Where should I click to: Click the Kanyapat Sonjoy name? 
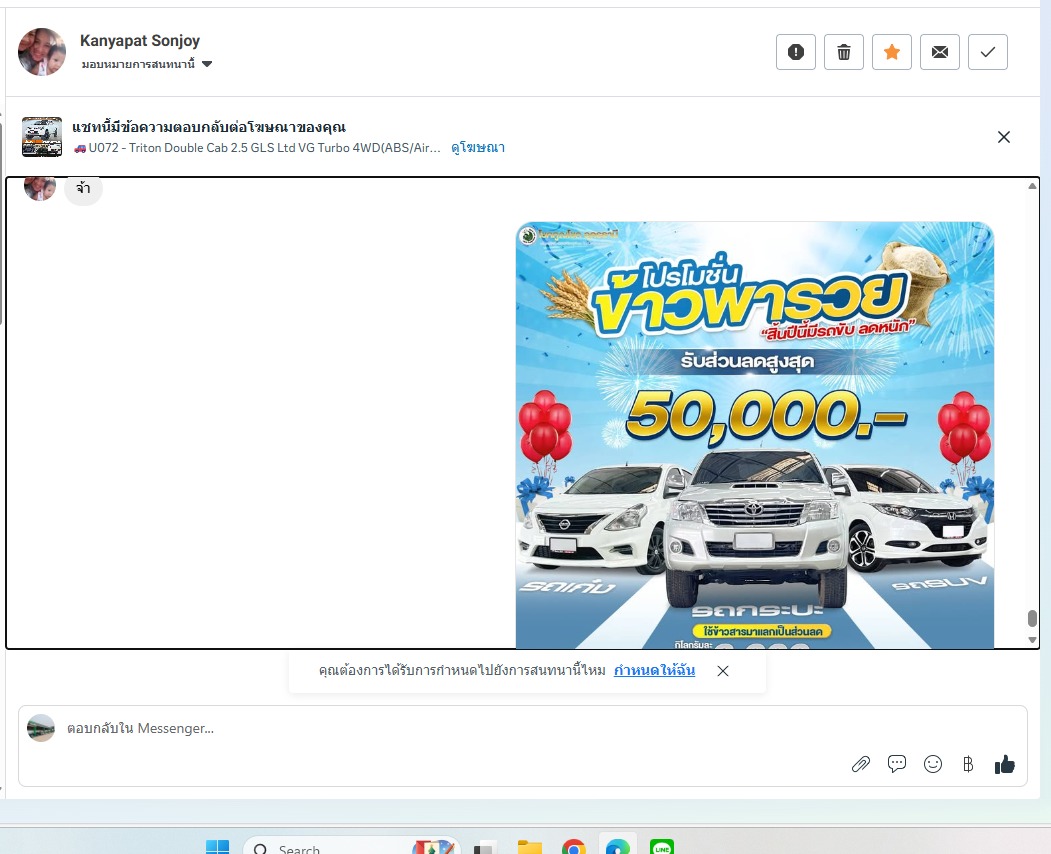tap(140, 41)
